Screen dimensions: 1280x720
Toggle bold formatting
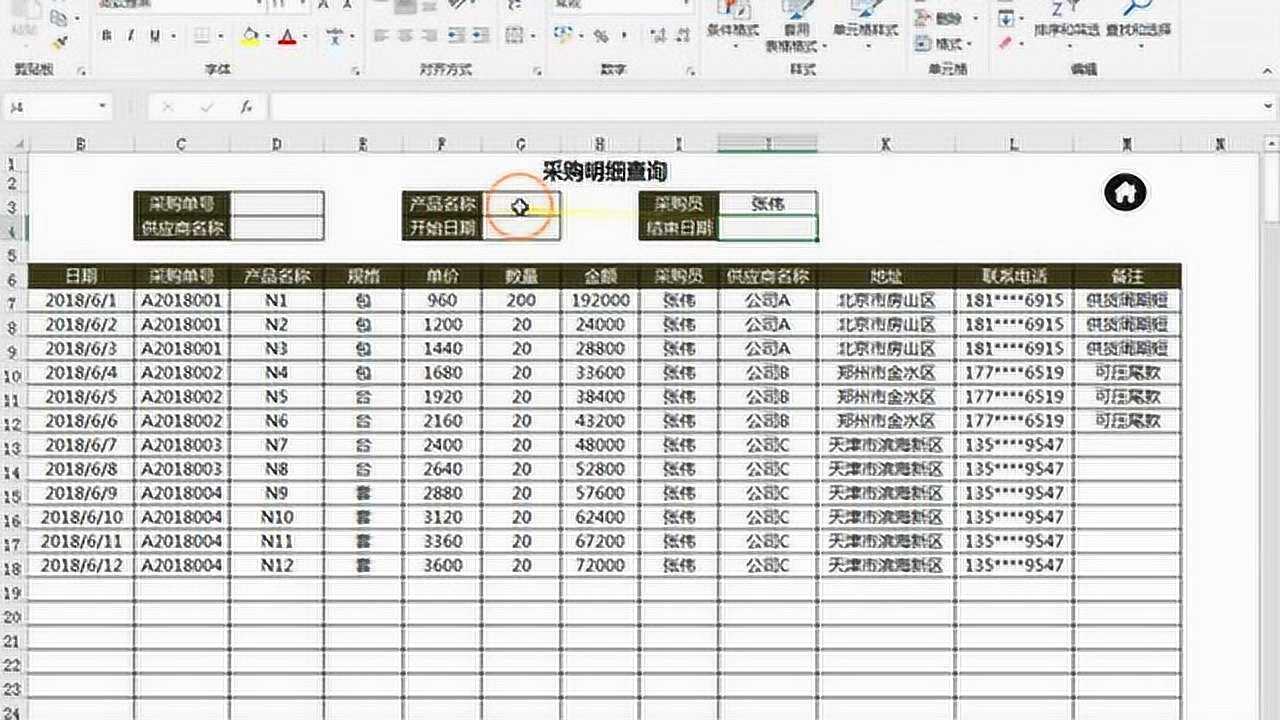pos(107,36)
